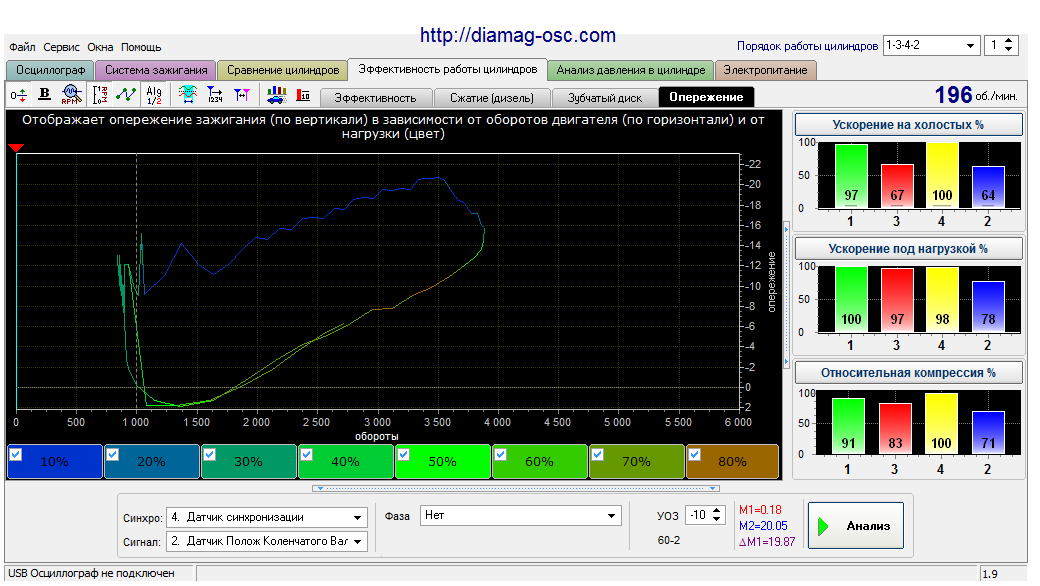Open the Эффективность sub-tab
1040x586 pixels.
click(x=375, y=97)
